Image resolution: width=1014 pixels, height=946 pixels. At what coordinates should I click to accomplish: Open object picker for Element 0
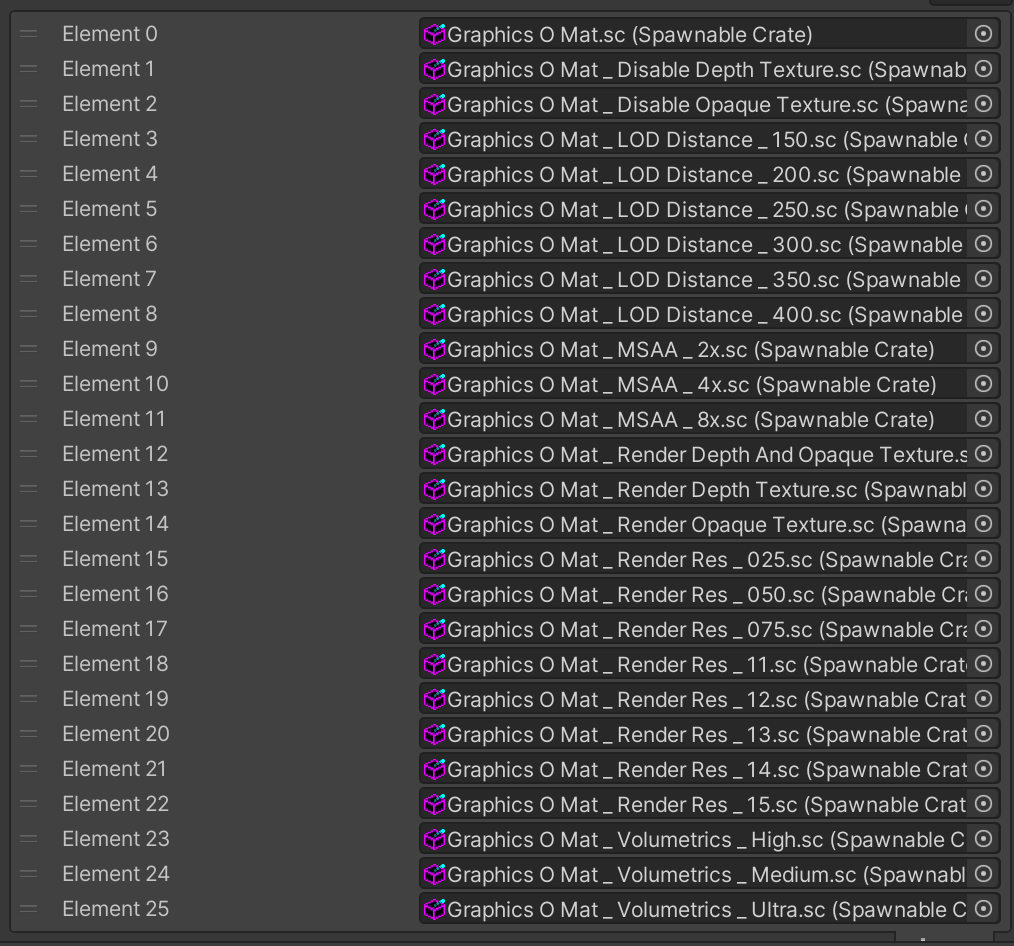[983, 34]
